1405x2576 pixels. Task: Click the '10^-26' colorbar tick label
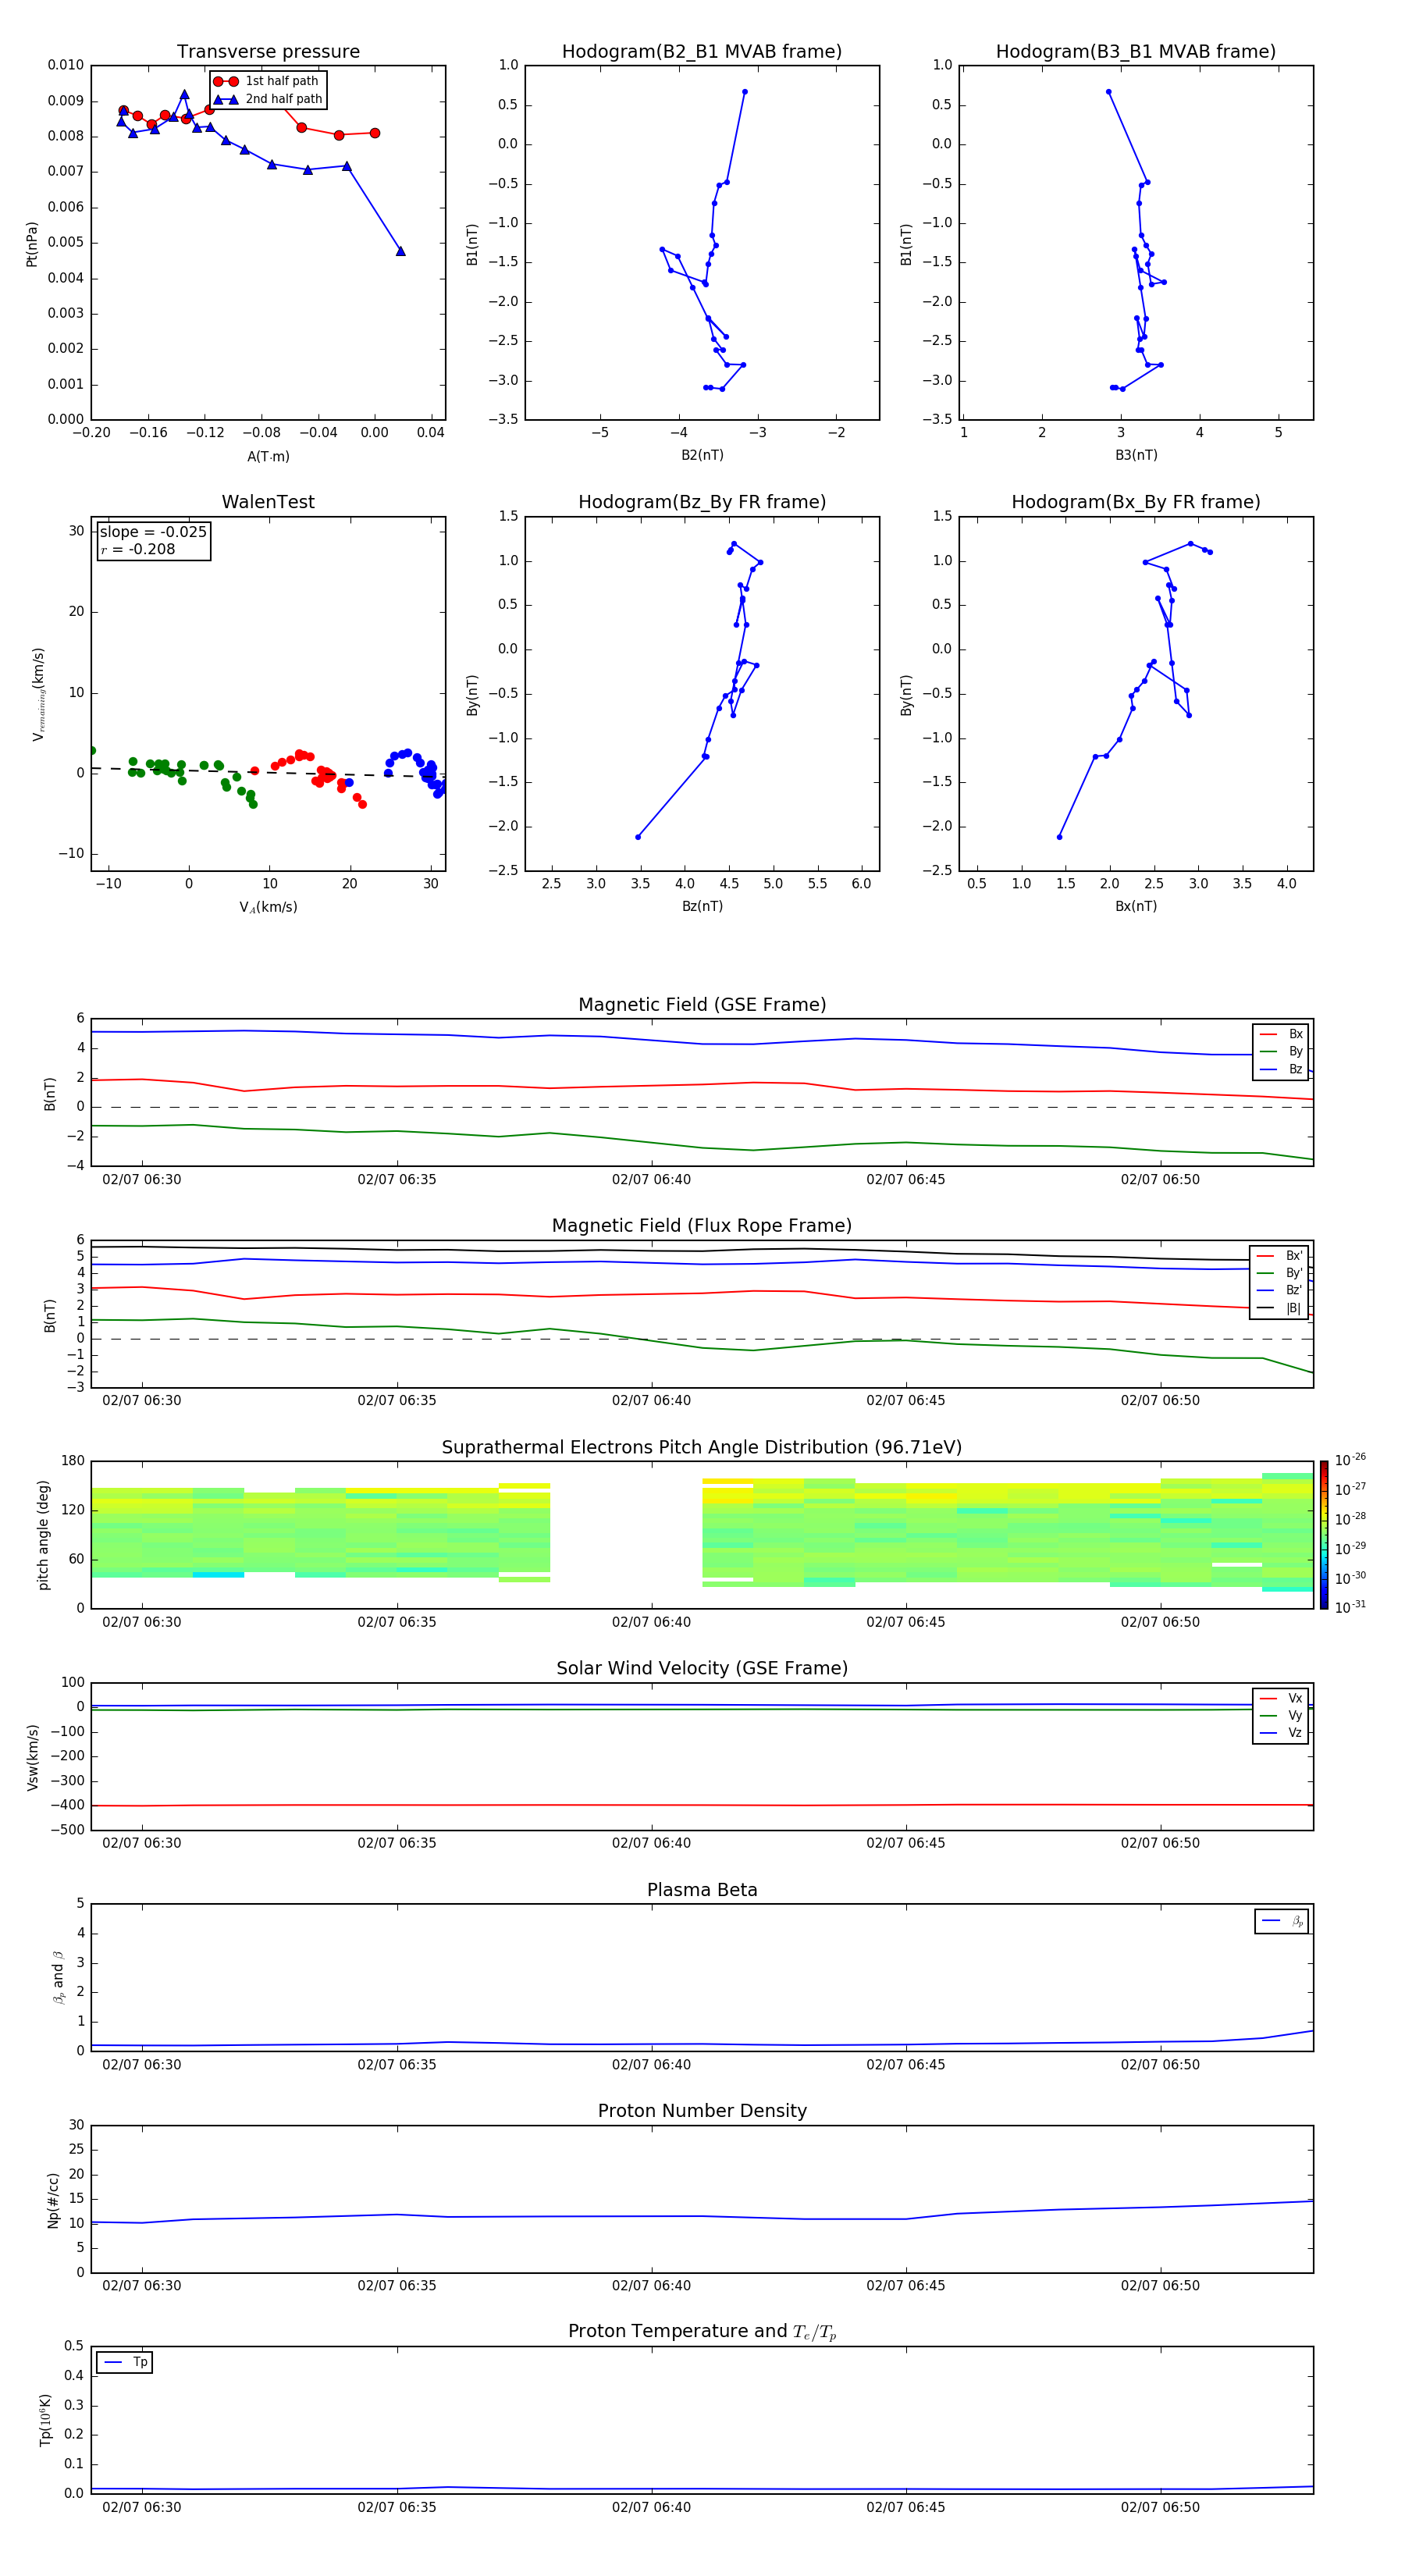(1350, 1460)
